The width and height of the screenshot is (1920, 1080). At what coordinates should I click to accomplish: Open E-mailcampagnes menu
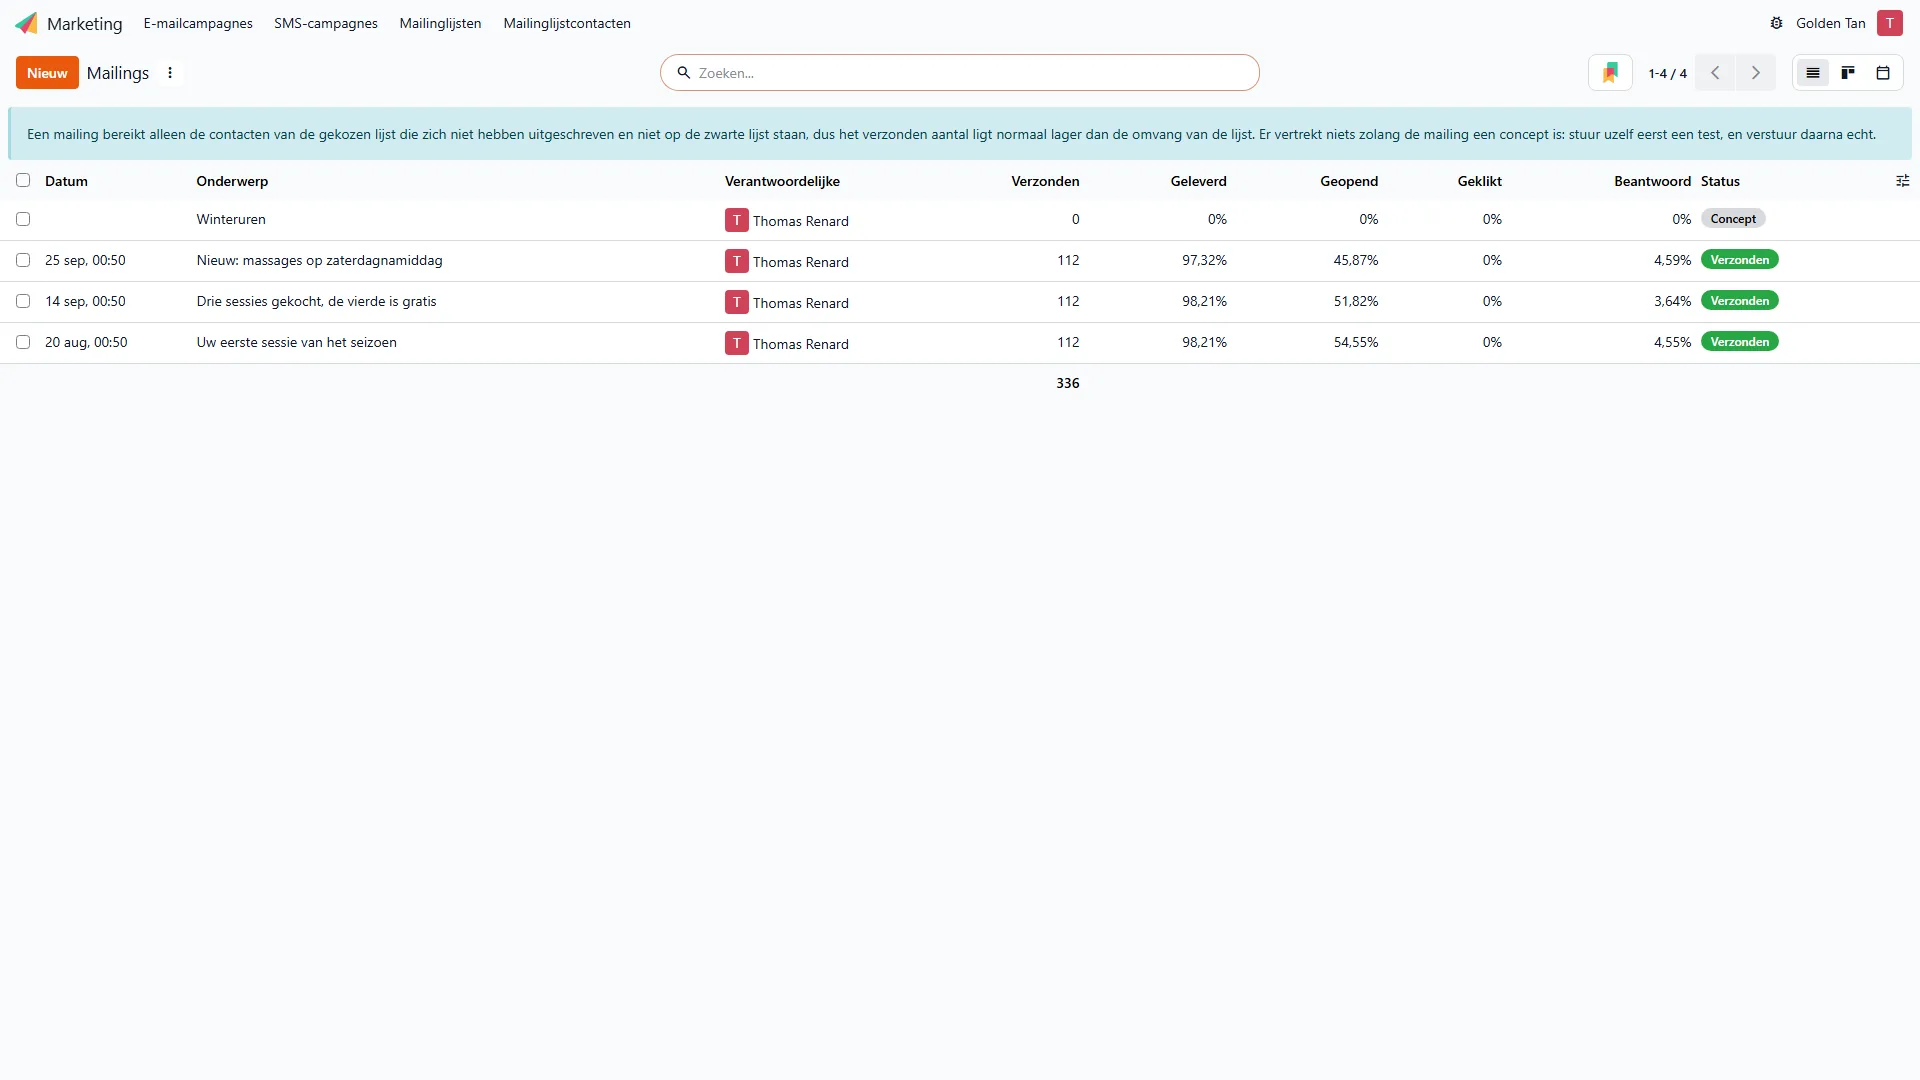click(198, 23)
